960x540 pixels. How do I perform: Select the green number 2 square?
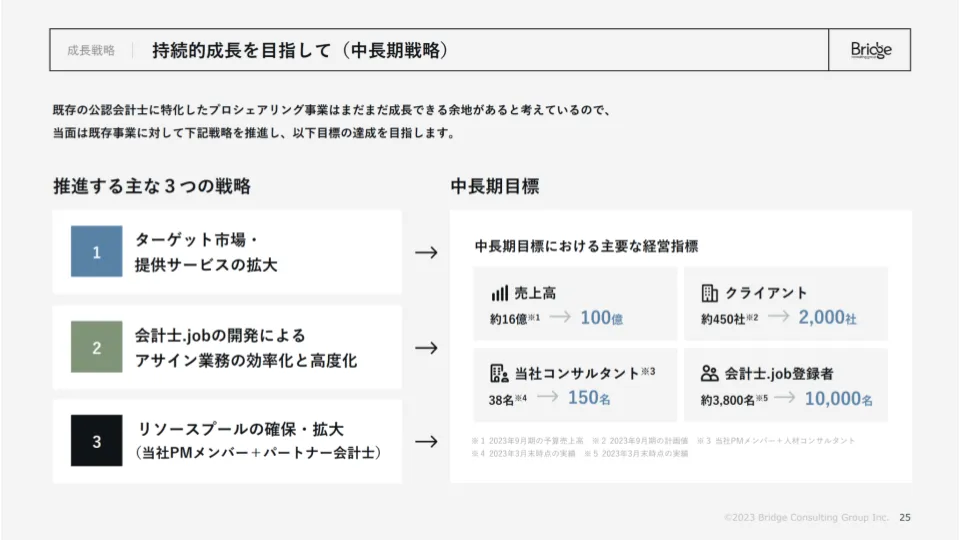pos(97,348)
